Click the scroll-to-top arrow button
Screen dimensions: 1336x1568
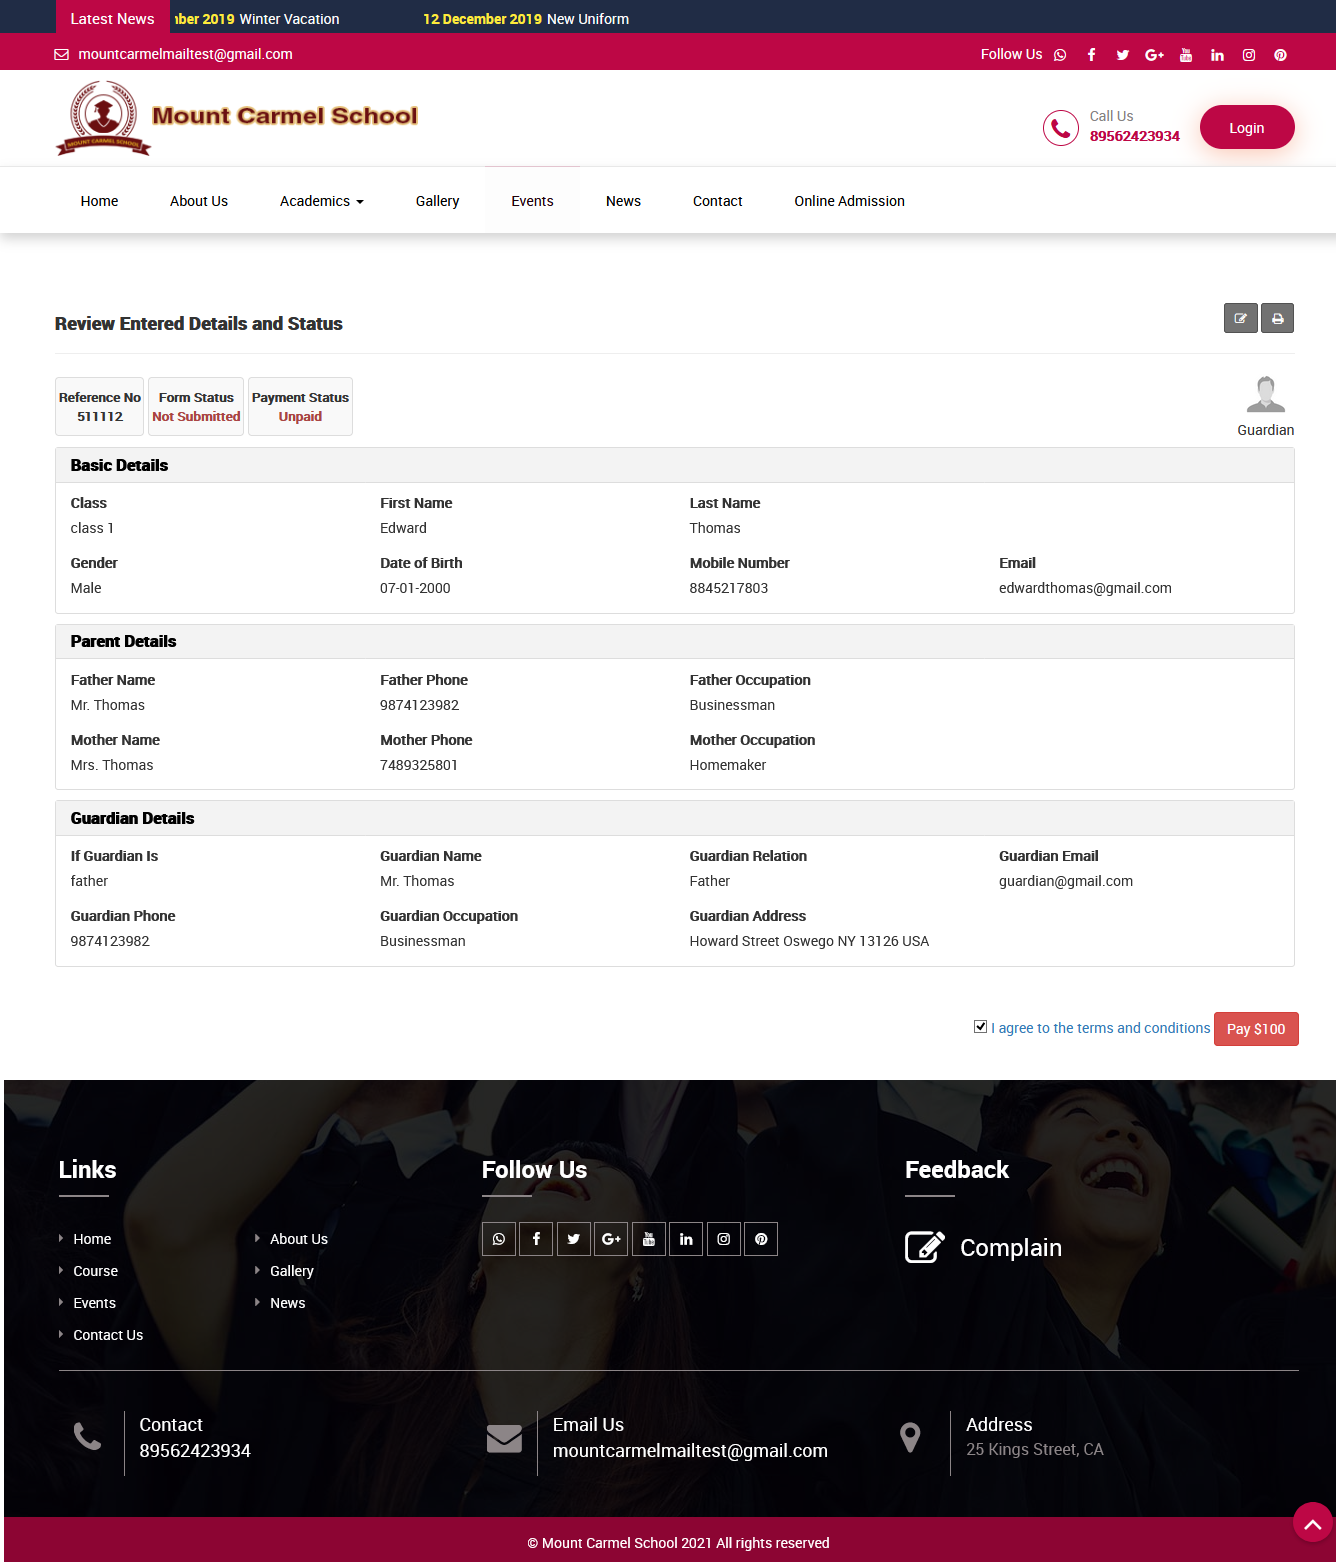pyautogui.click(x=1312, y=1523)
